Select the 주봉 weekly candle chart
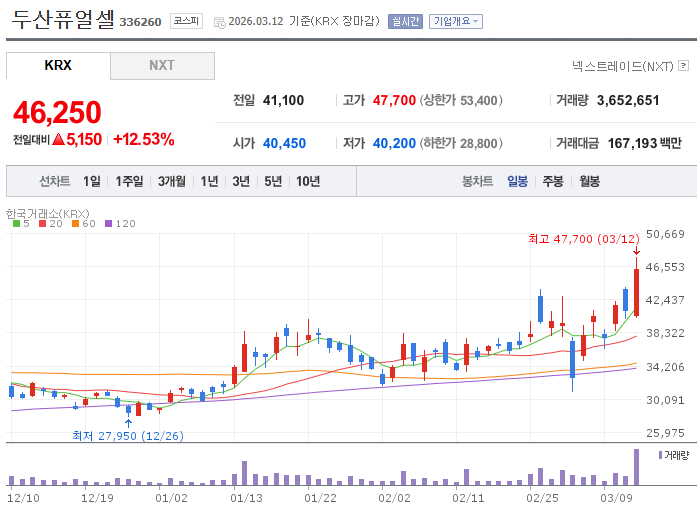Screen dimensions: 697x508 (553, 181)
